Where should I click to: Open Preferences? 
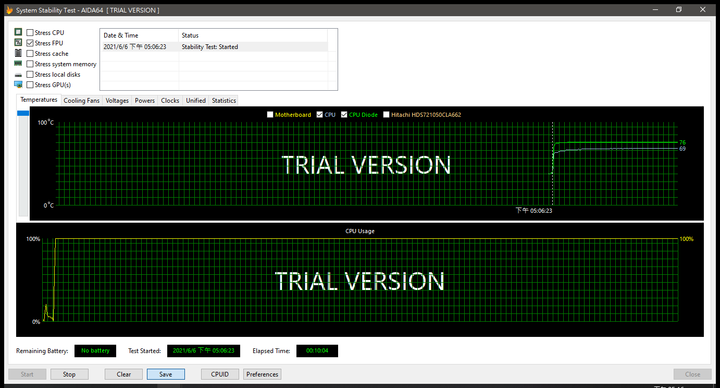262,374
